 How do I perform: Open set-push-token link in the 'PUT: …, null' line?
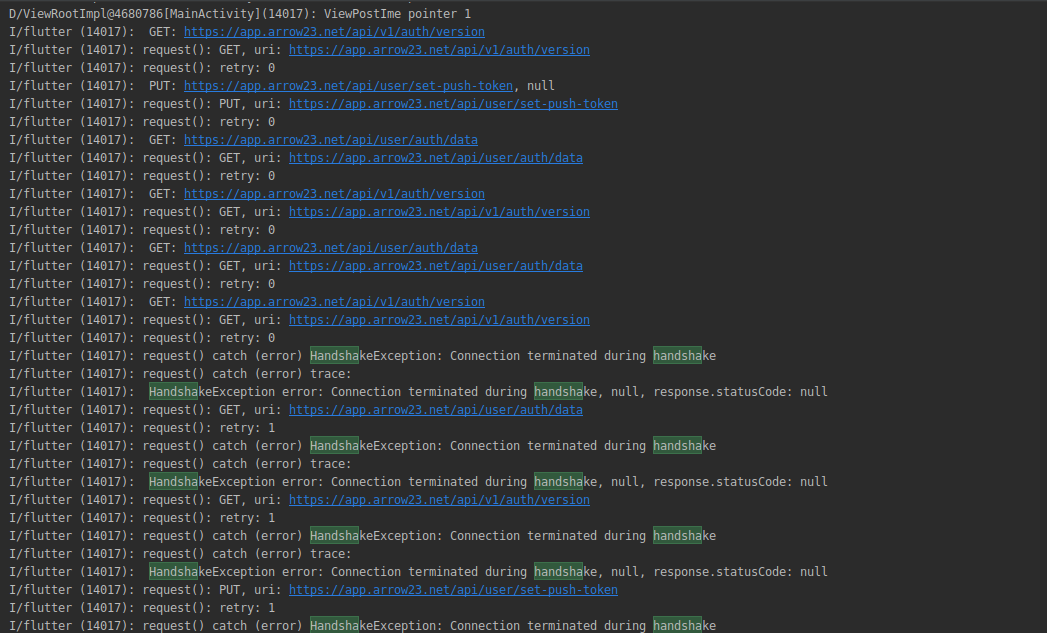tap(349, 85)
